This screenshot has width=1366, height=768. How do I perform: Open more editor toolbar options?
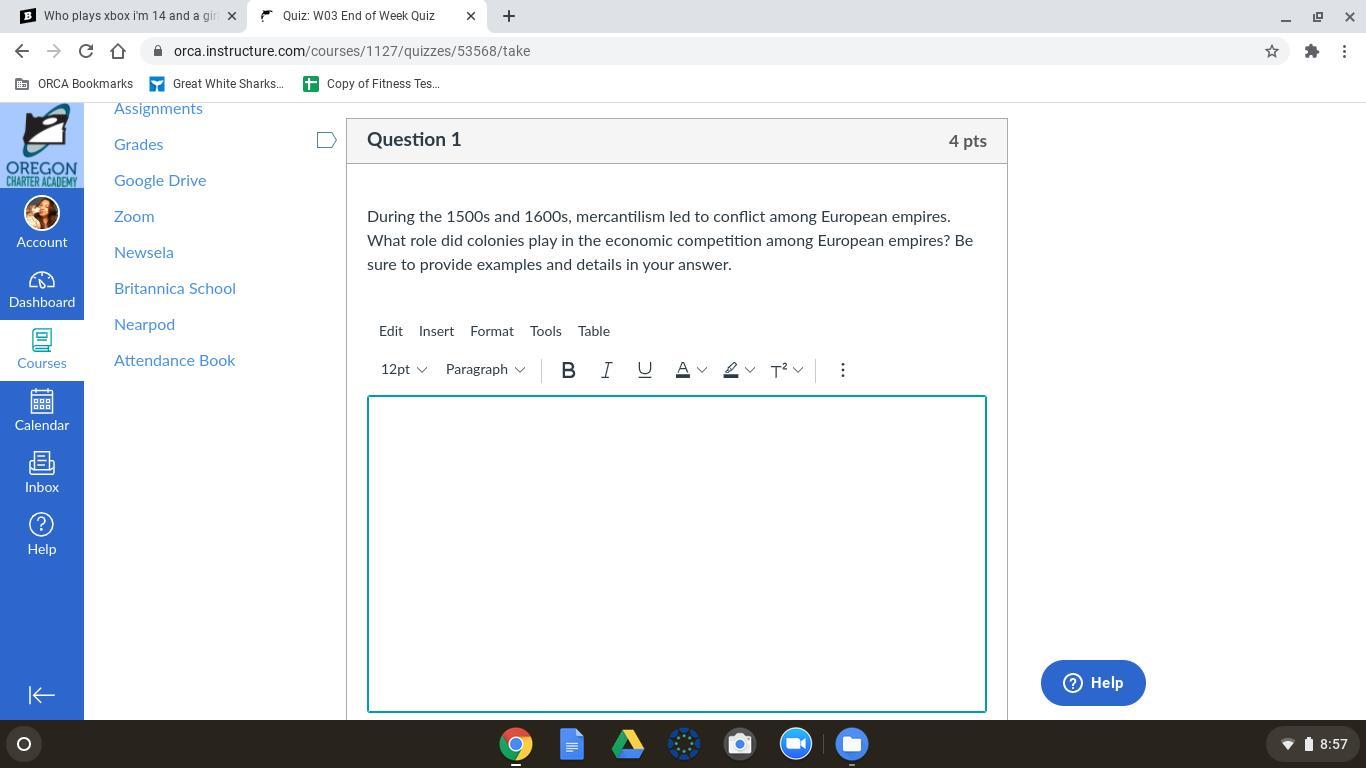tap(843, 370)
